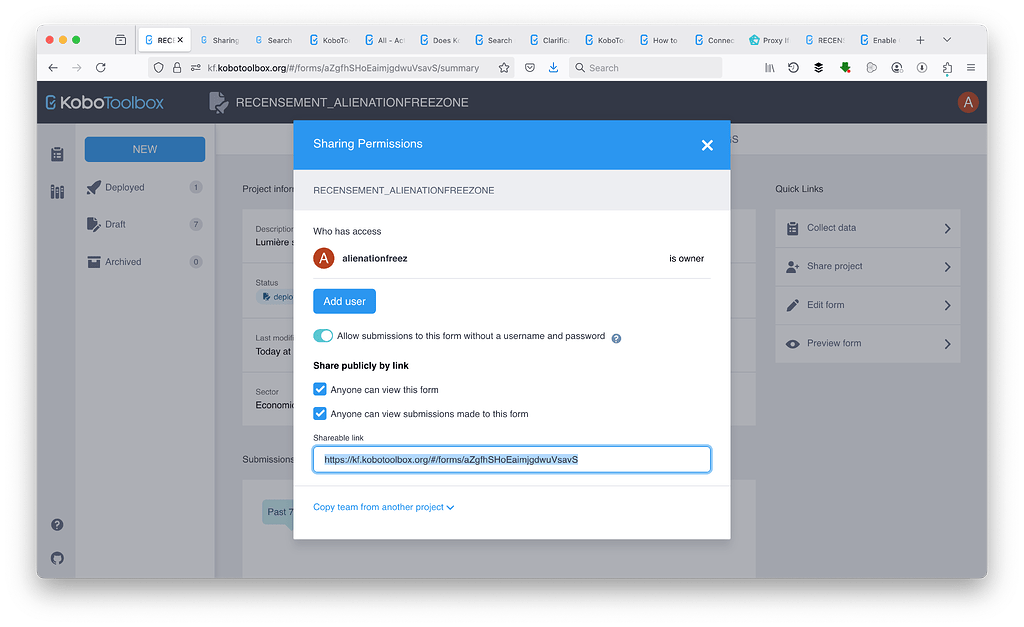Click the help tooltip icon next to submissions setting

tap(615, 338)
